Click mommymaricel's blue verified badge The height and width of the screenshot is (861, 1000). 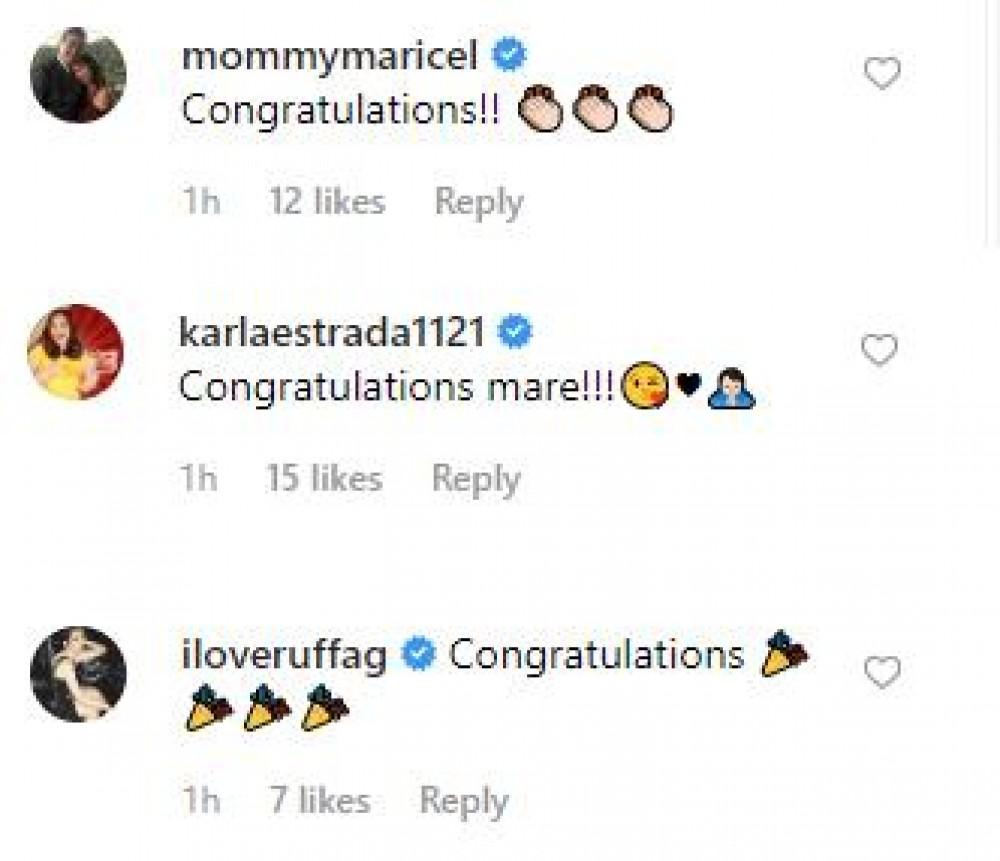tap(512, 57)
